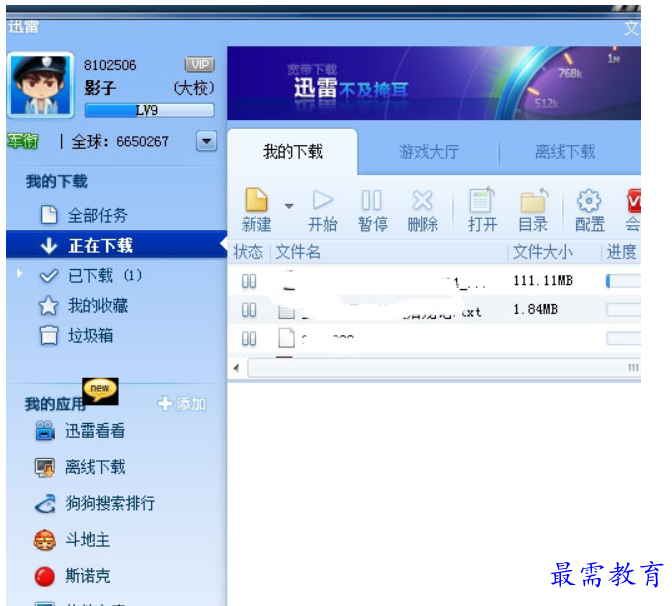The height and width of the screenshot is (606, 672).
Task: Open the dropdown beside 全球: 6650267
Action: pyautogui.click(x=207, y=141)
